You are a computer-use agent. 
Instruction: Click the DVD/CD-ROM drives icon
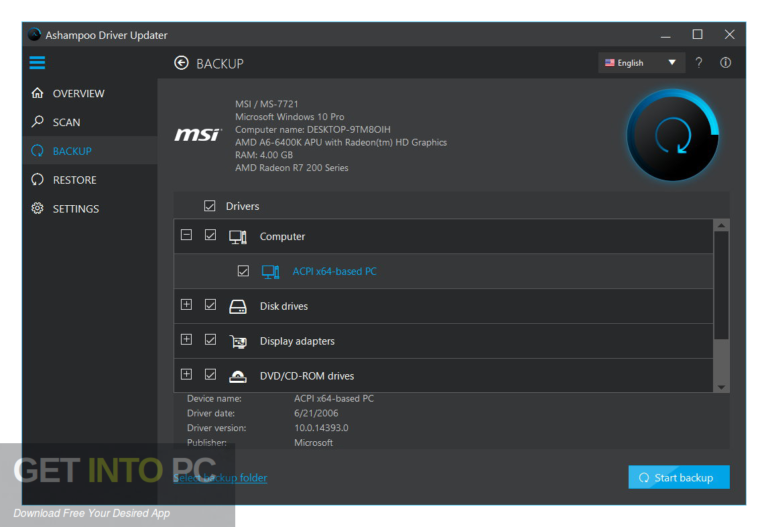pos(238,376)
